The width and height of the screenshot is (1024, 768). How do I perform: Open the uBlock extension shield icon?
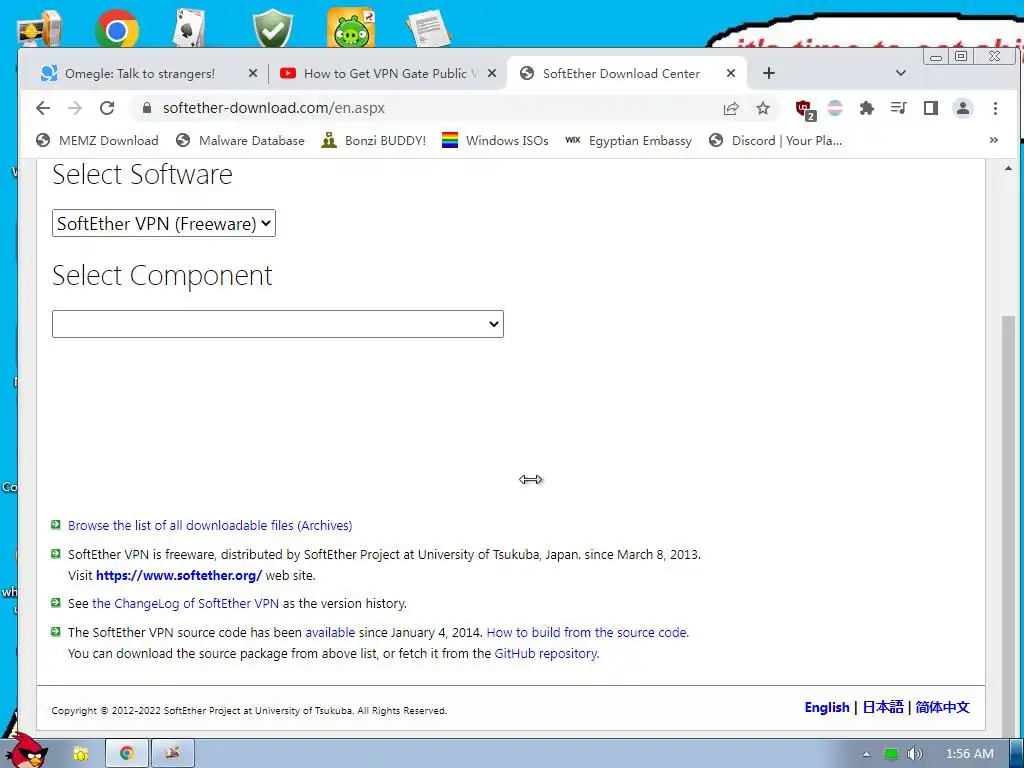(x=805, y=110)
